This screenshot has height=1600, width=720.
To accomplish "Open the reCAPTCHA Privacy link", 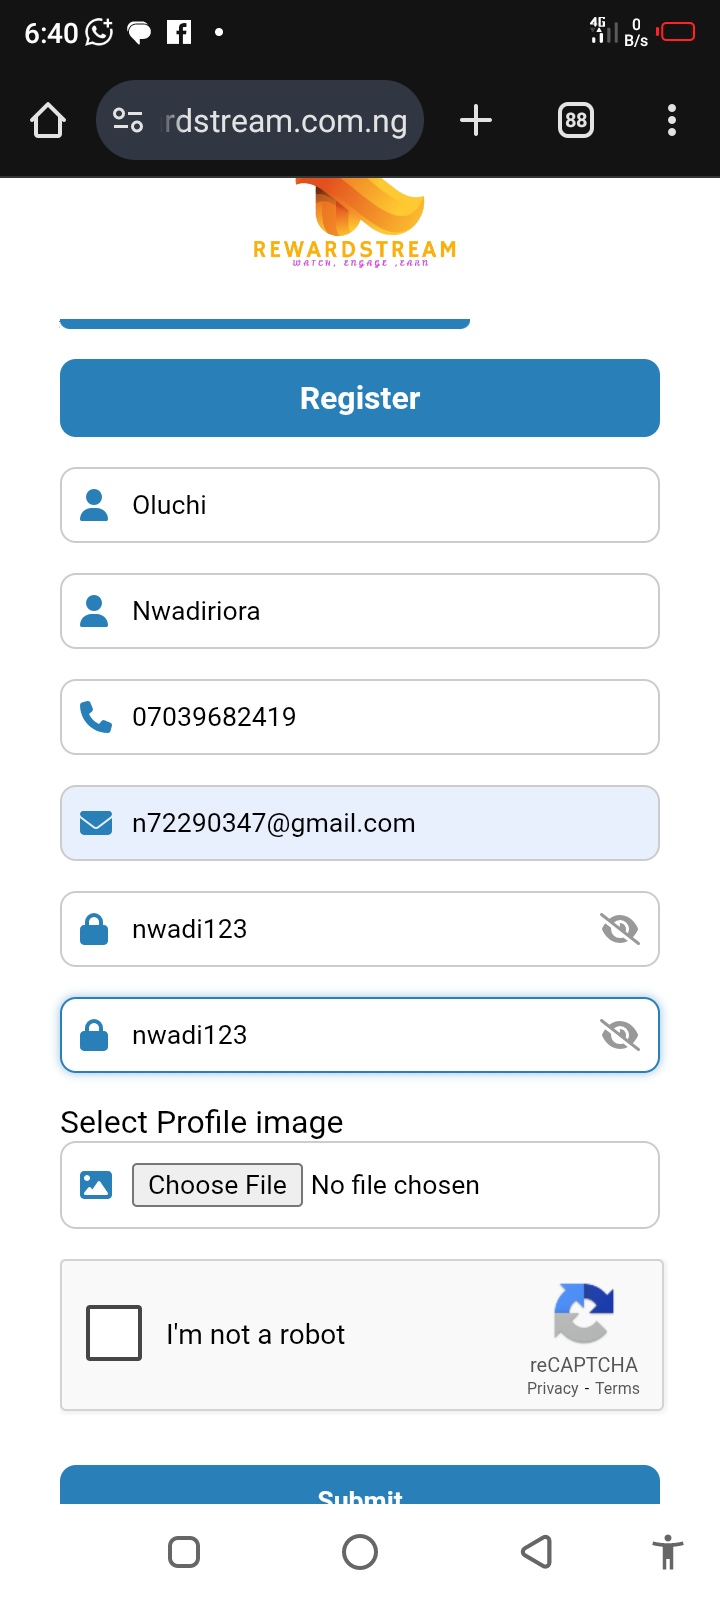I will pos(552,1388).
